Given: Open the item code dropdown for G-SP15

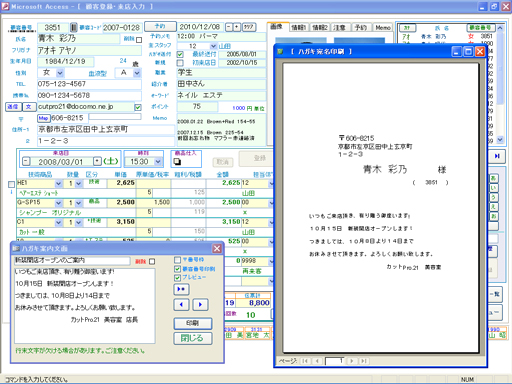Looking at the screenshot, I should (59, 203).
